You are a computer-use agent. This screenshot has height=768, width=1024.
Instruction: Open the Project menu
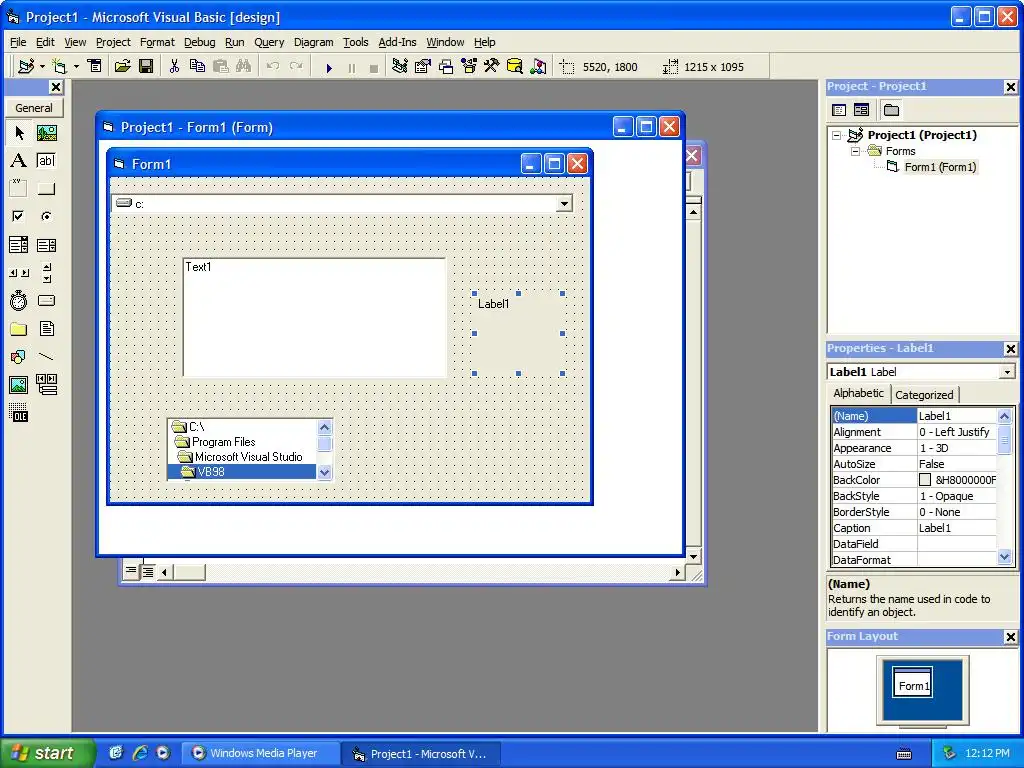pos(113,42)
